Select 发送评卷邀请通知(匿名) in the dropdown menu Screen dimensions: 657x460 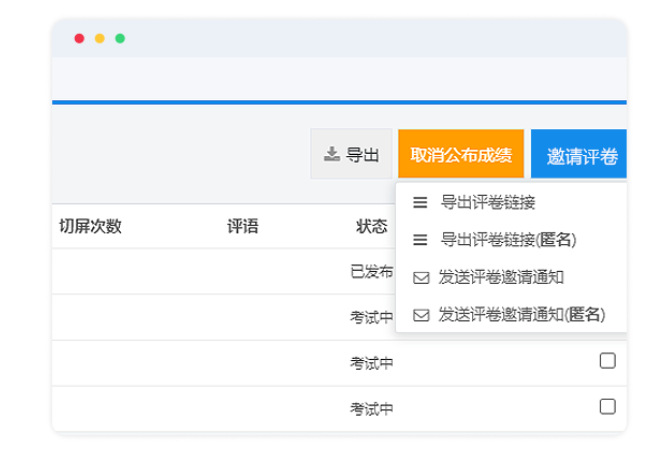522,314
